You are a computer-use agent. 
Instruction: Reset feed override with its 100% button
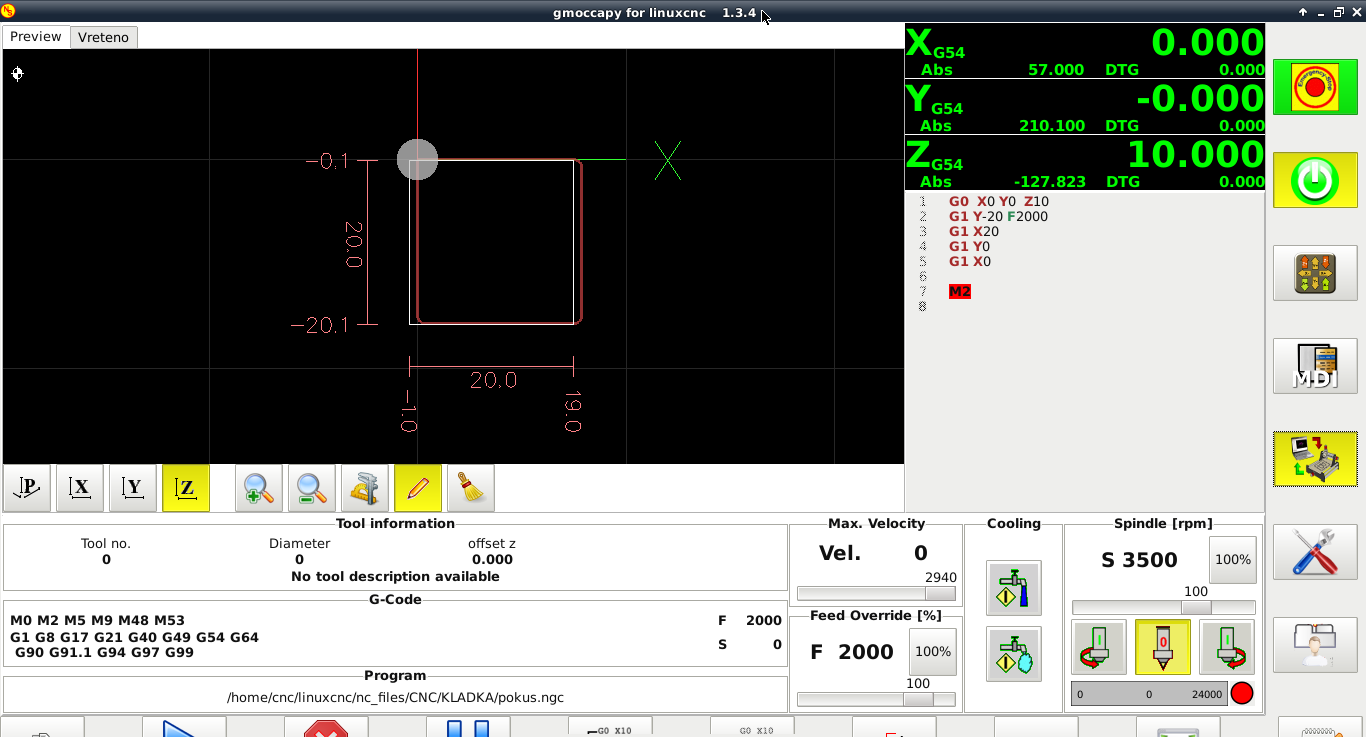(932, 652)
